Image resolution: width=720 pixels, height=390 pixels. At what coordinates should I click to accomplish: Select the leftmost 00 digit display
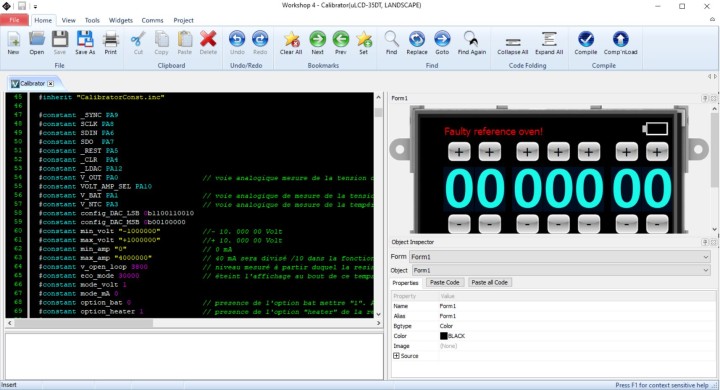pyautogui.click(x=475, y=189)
